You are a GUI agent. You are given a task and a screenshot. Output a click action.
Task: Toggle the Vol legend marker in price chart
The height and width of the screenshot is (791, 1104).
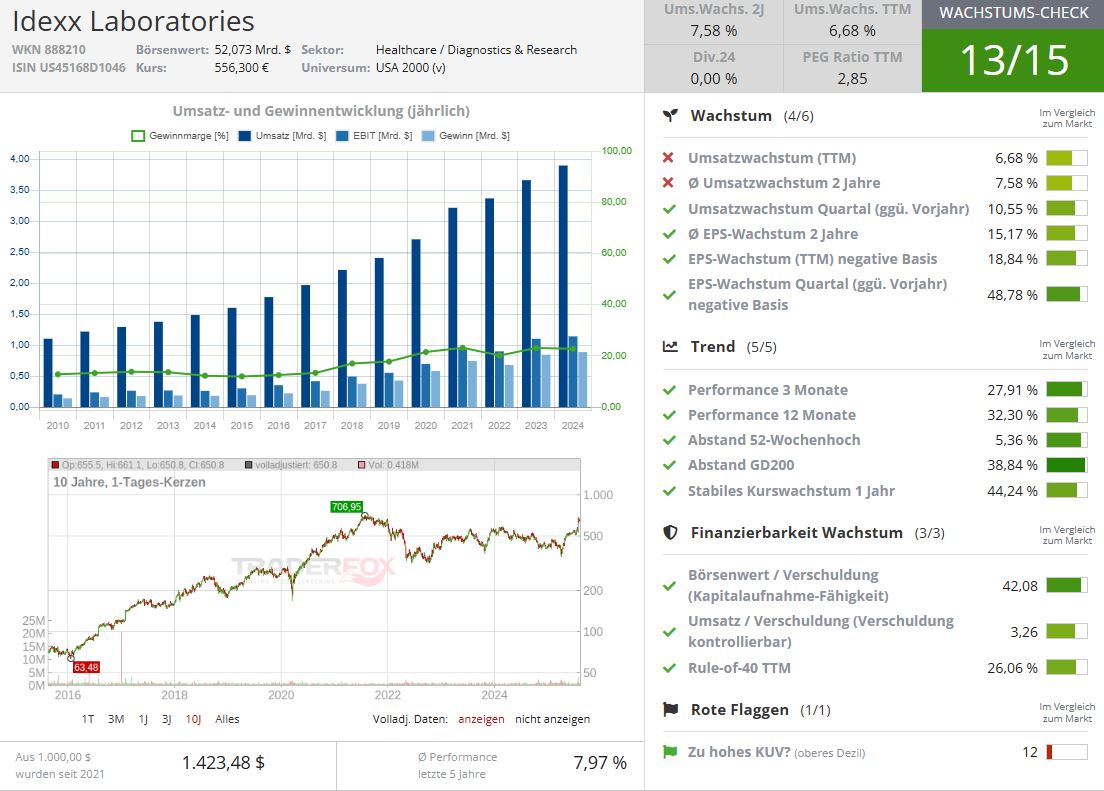pyautogui.click(x=362, y=465)
